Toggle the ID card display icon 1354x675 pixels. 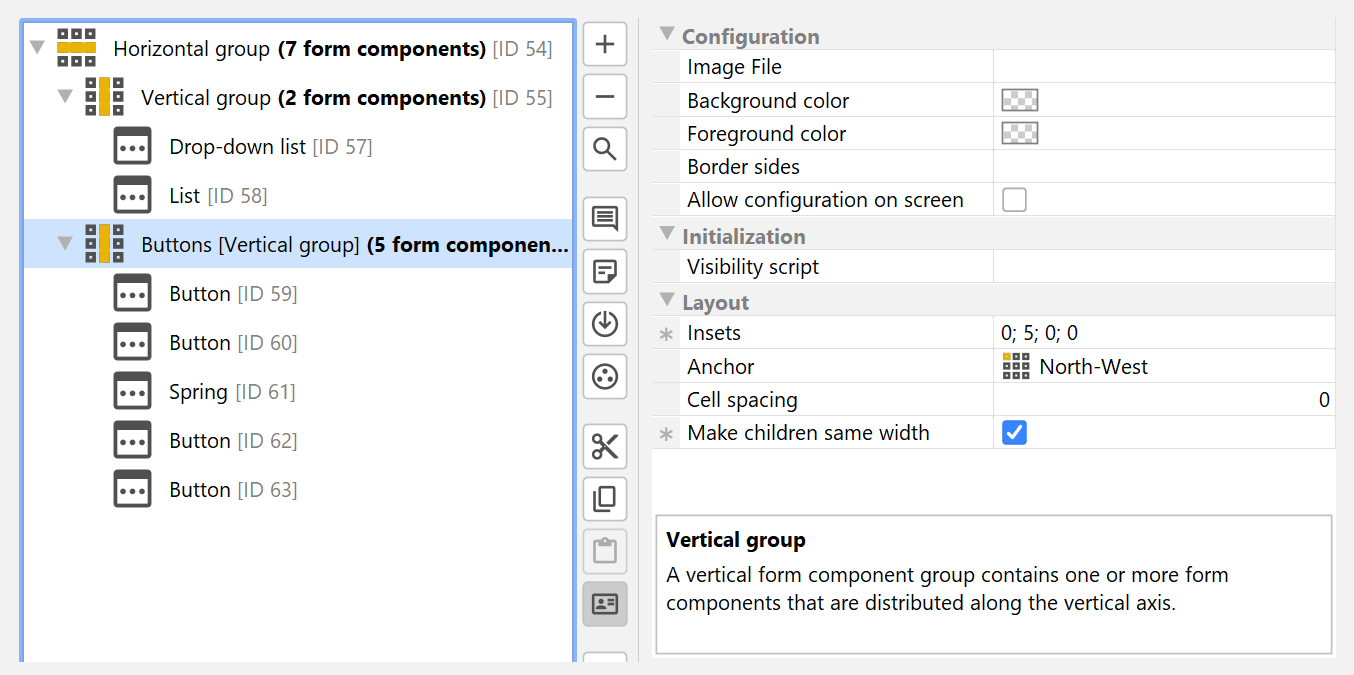pyautogui.click(x=605, y=604)
